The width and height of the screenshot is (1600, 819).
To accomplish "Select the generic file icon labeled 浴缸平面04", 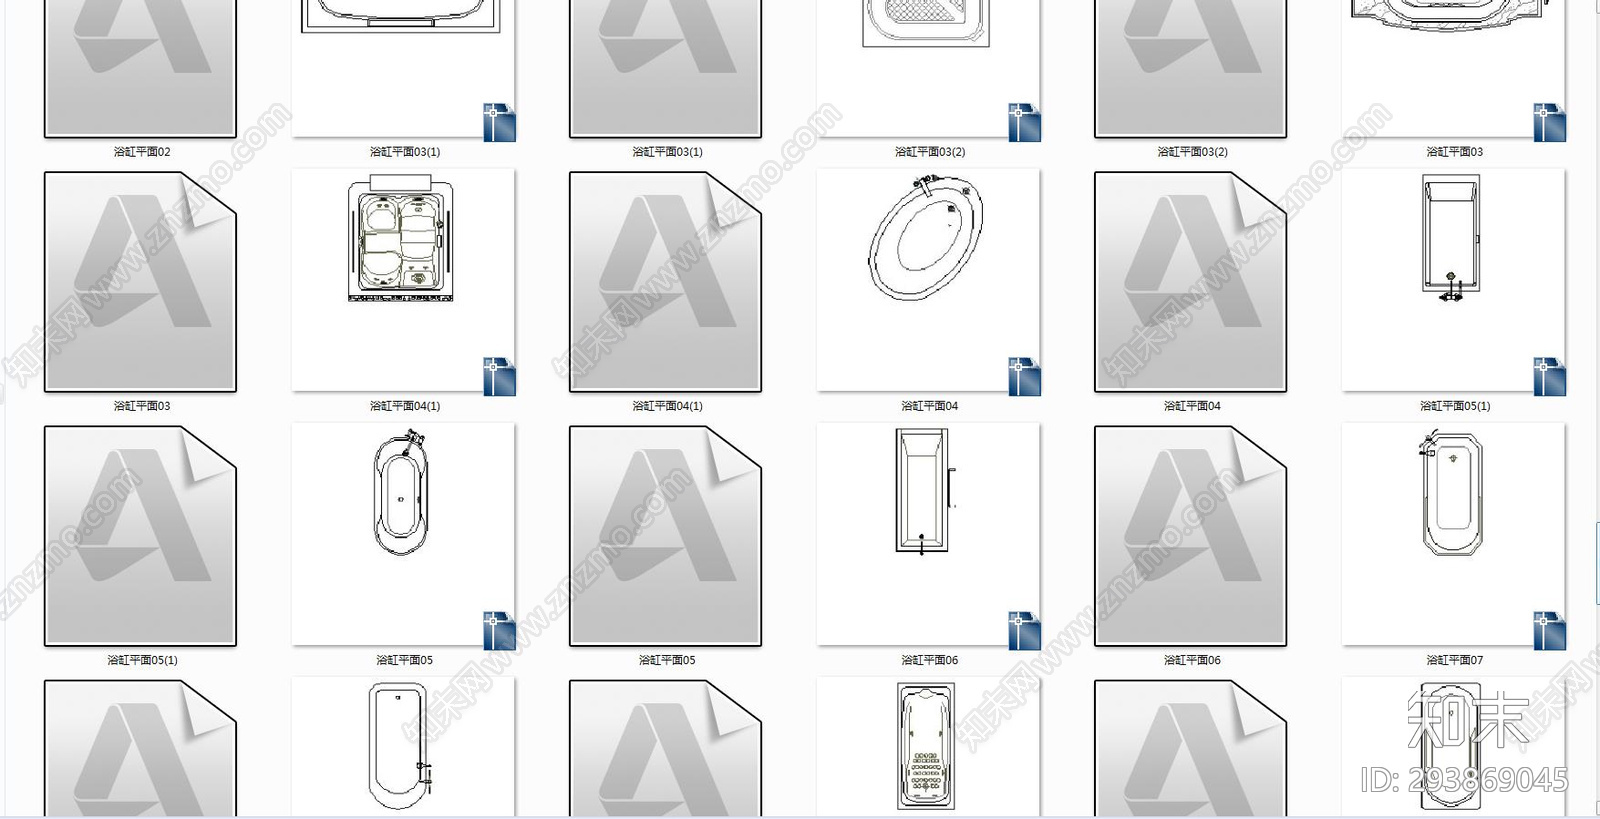I will (x=1190, y=282).
